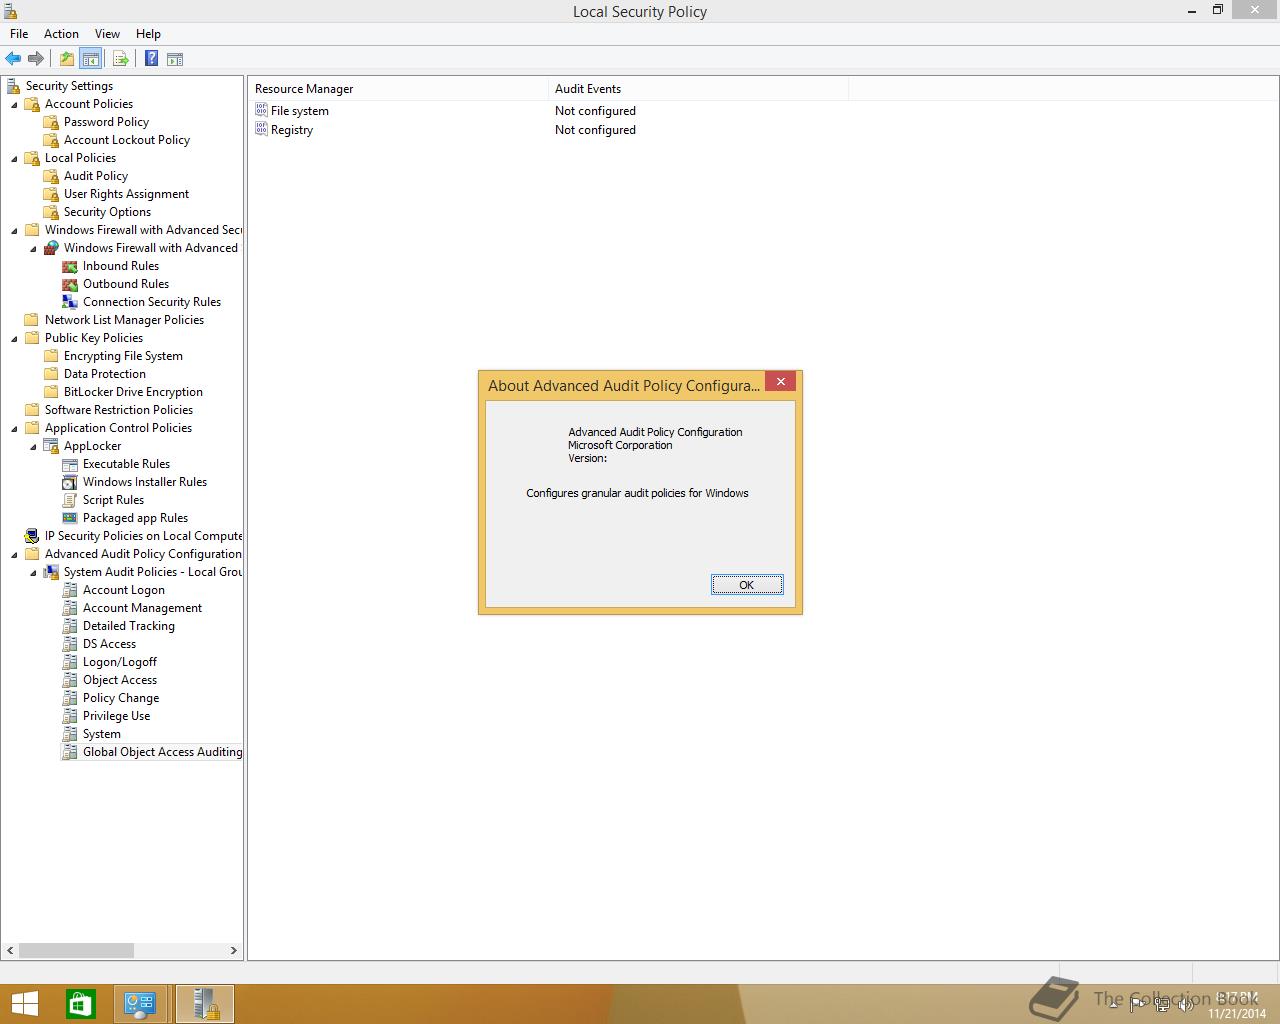The height and width of the screenshot is (1024, 1280).
Task: Select Data Protection folder
Action: (x=105, y=374)
